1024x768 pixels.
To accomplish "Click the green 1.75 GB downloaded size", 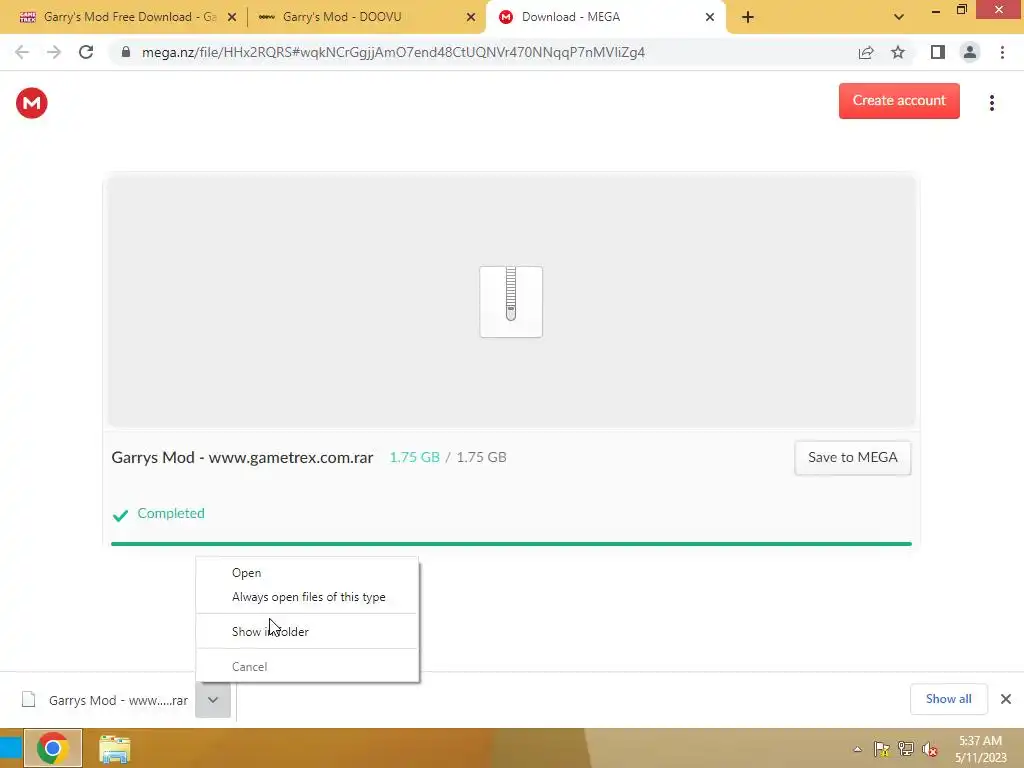I will point(415,457).
